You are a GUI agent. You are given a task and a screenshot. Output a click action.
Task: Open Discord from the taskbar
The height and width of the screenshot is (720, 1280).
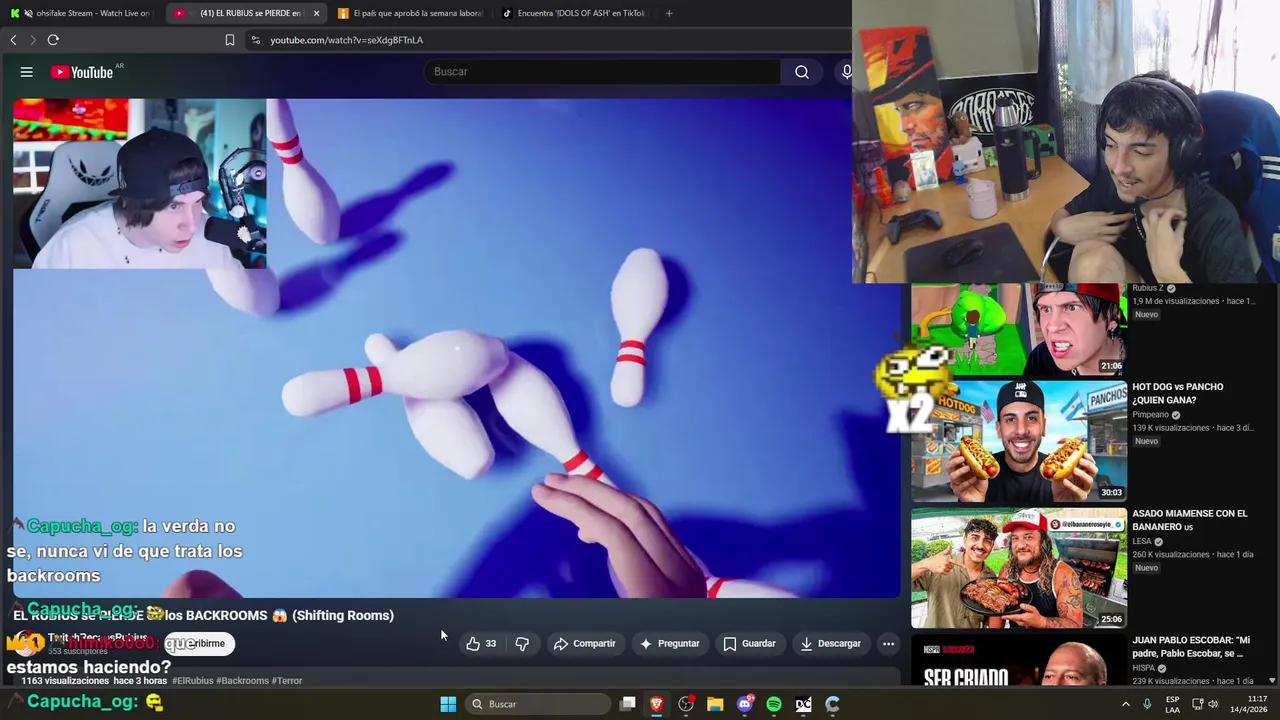(744, 704)
